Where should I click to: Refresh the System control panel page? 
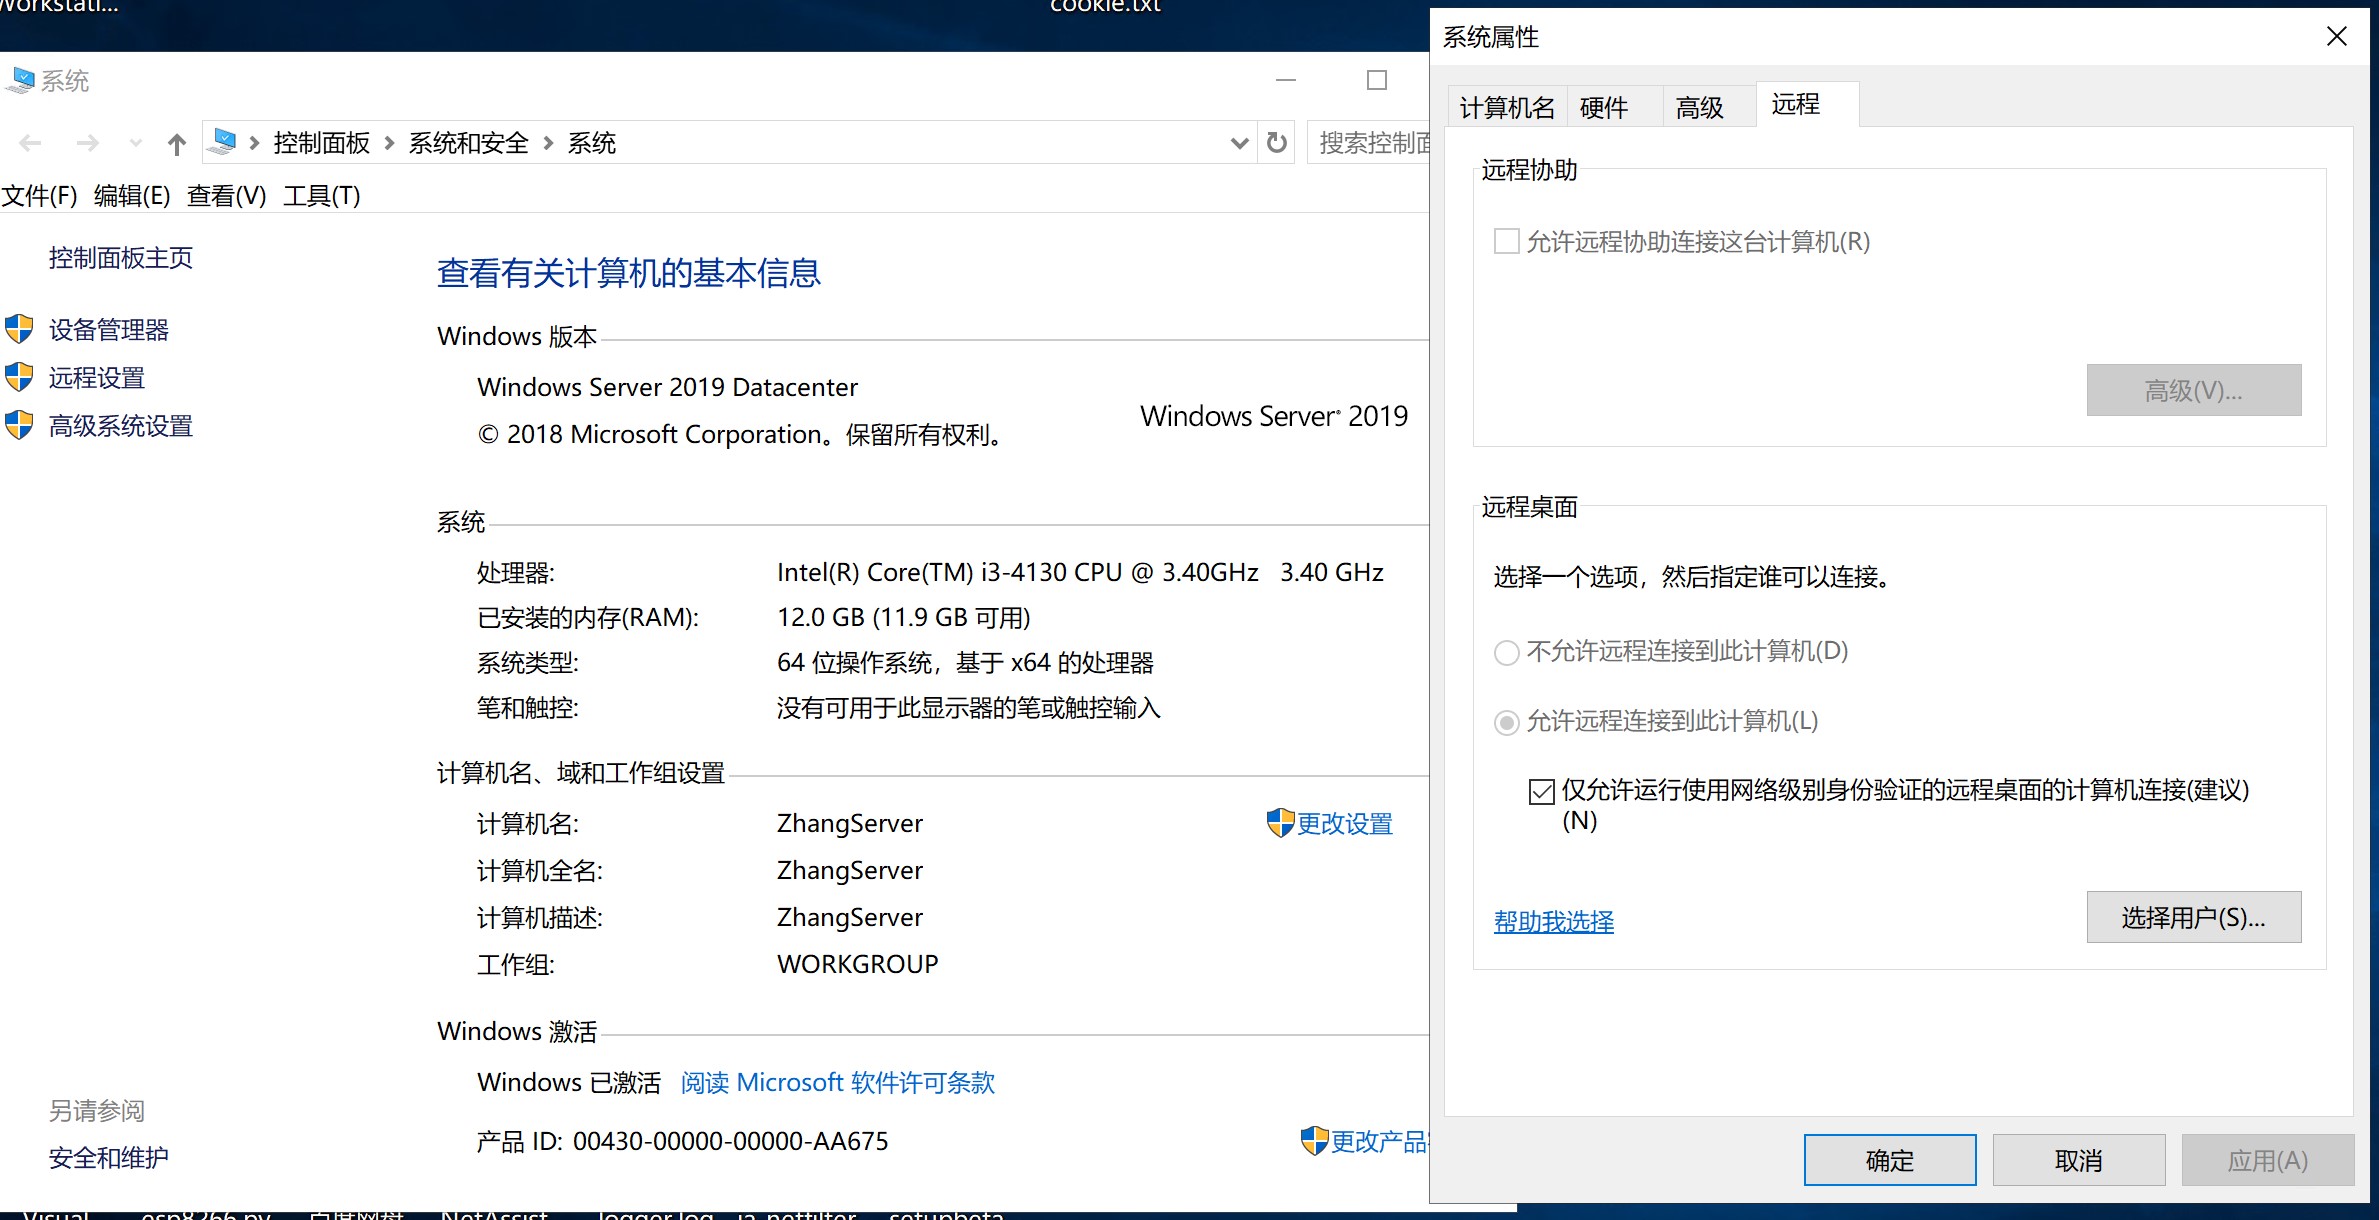click(x=1277, y=143)
